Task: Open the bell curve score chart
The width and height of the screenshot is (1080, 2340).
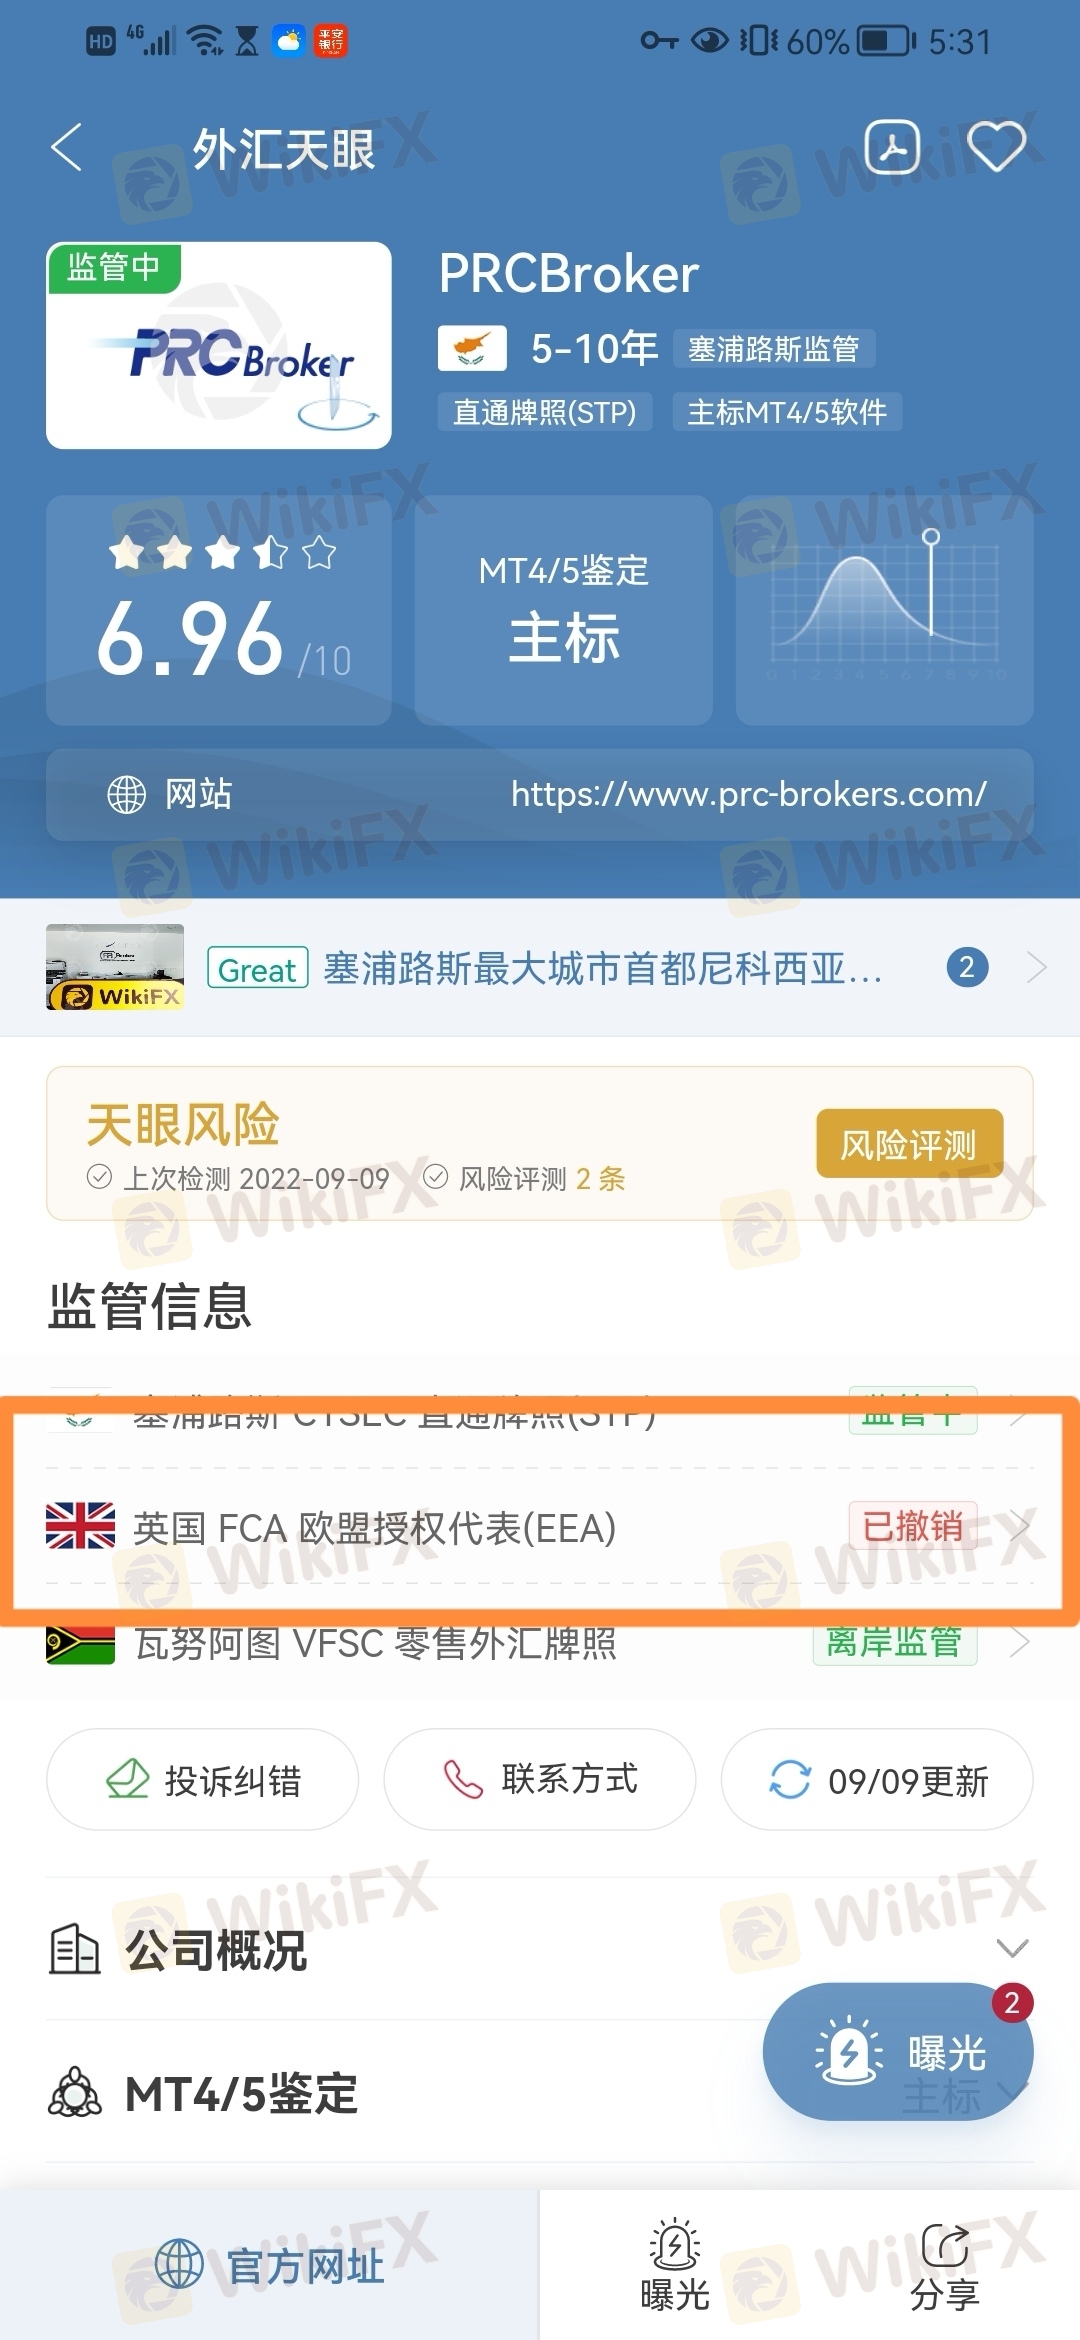Action: coord(884,610)
